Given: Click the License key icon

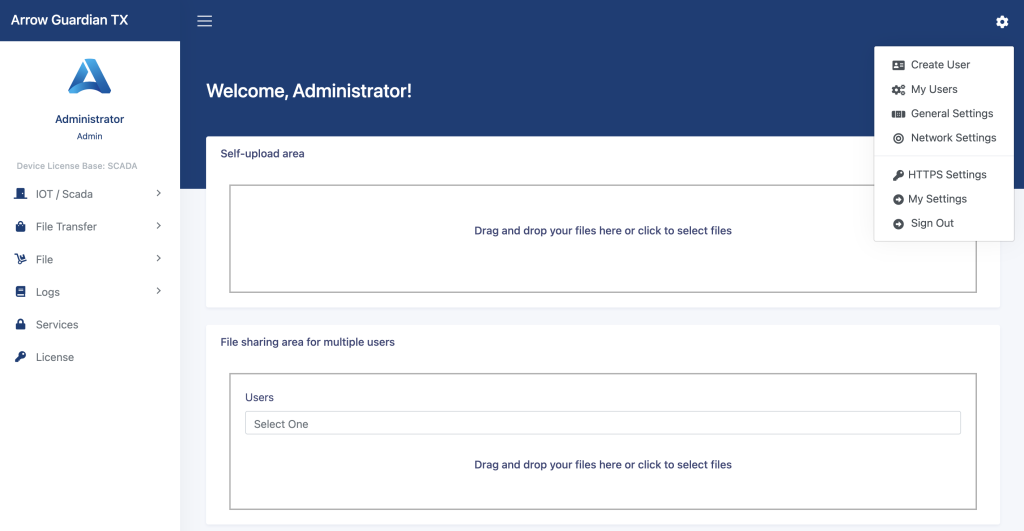Looking at the screenshot, I should 21,357.
